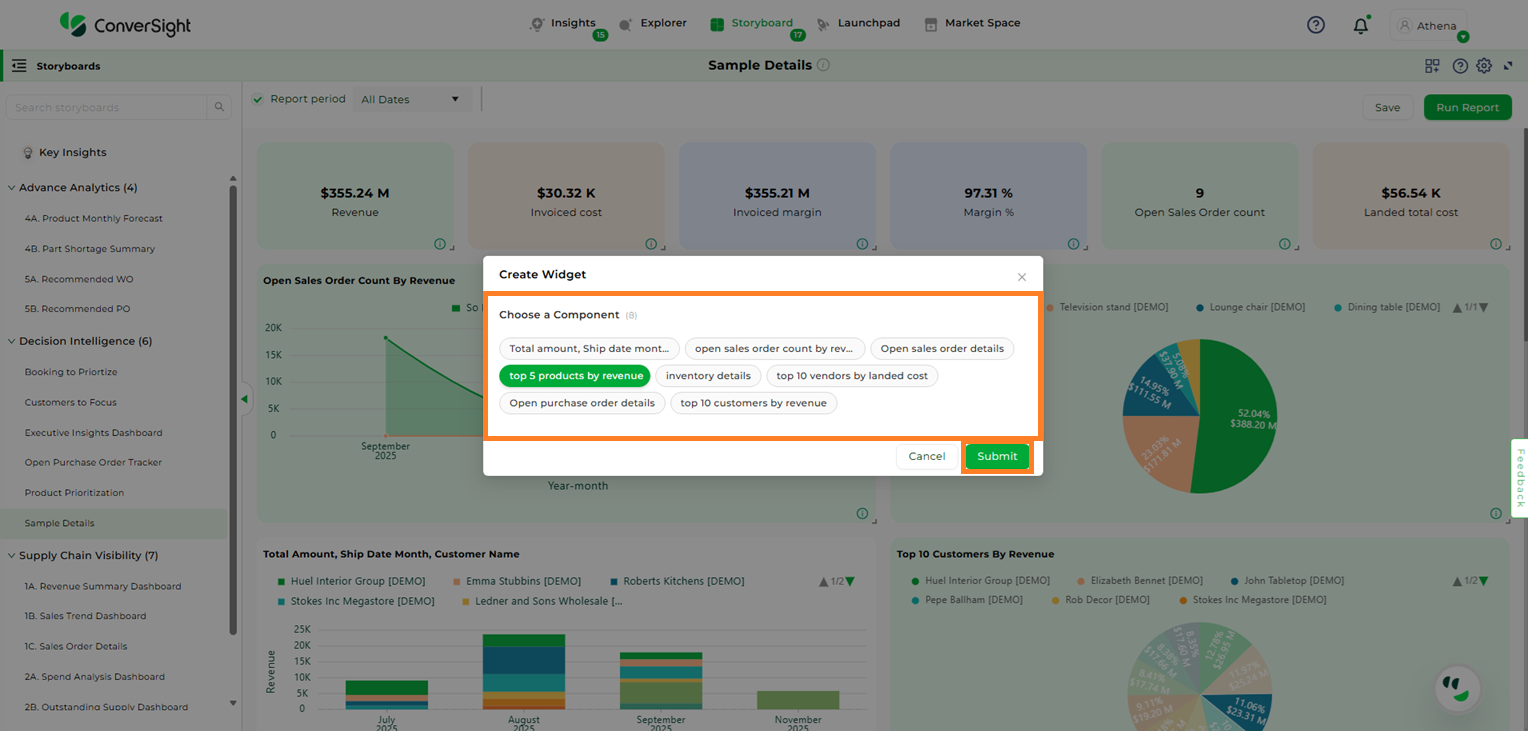Close the Create Widget dialog
This screenshot has height=731, width=1528.
[1021, 277]
